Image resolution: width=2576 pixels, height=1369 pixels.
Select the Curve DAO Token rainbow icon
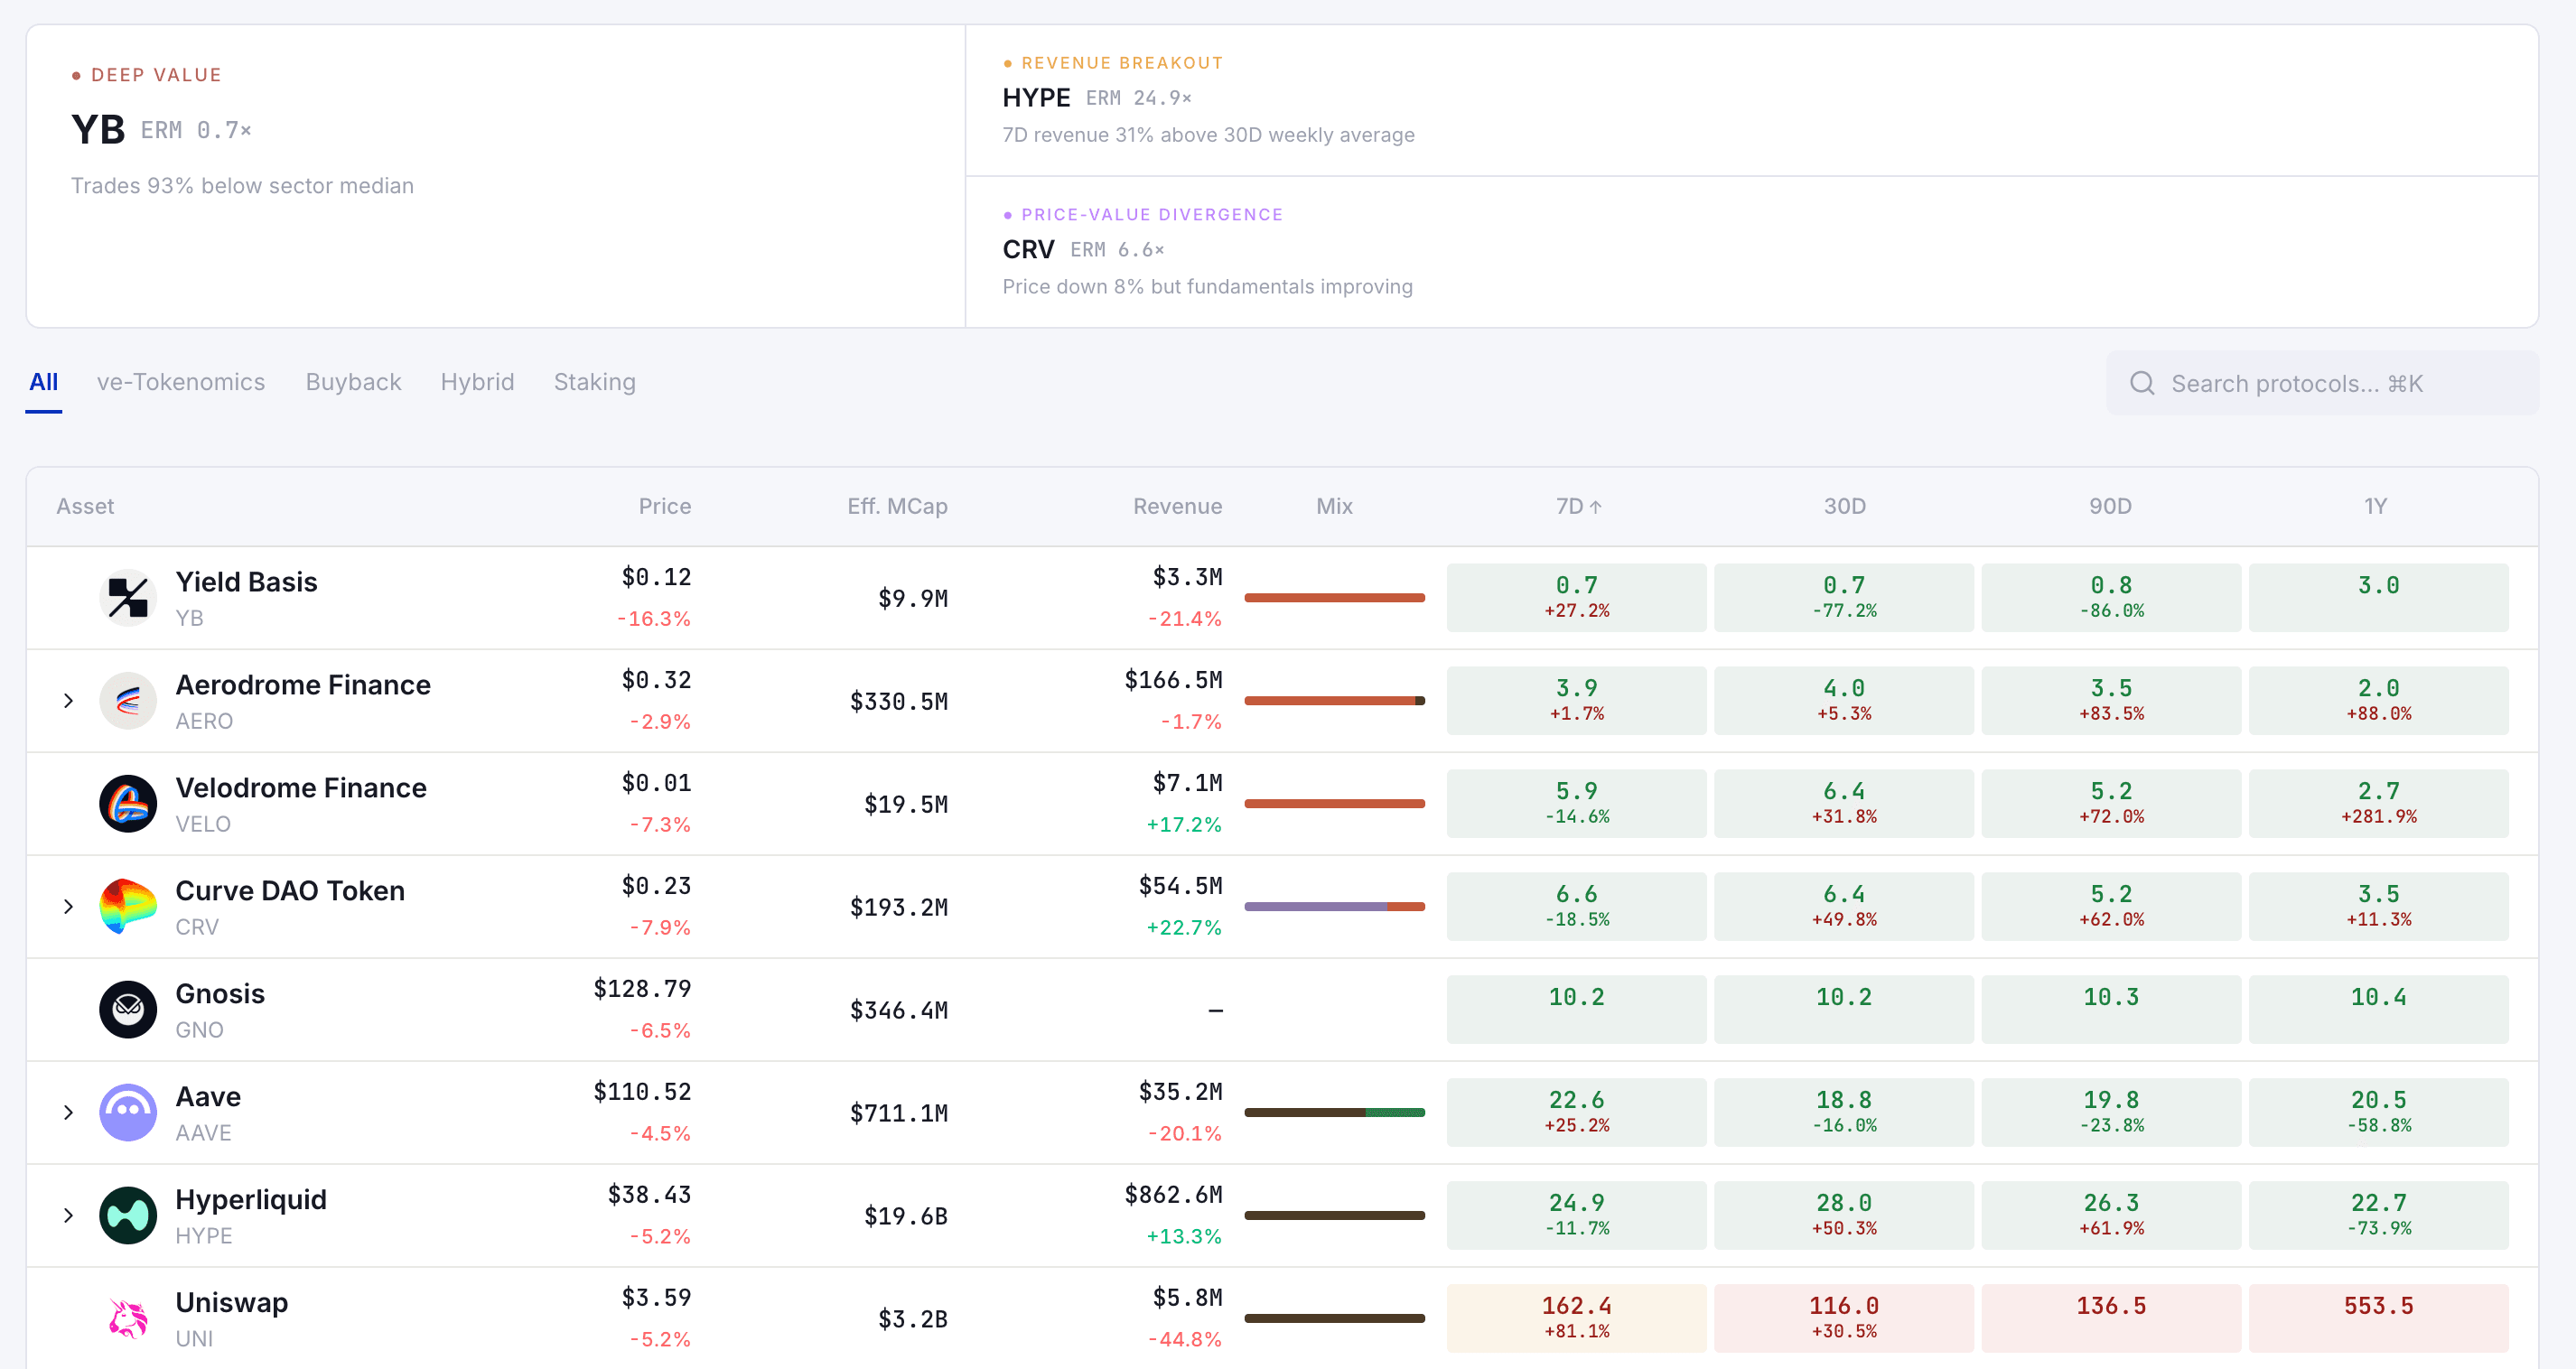point(128,906)
